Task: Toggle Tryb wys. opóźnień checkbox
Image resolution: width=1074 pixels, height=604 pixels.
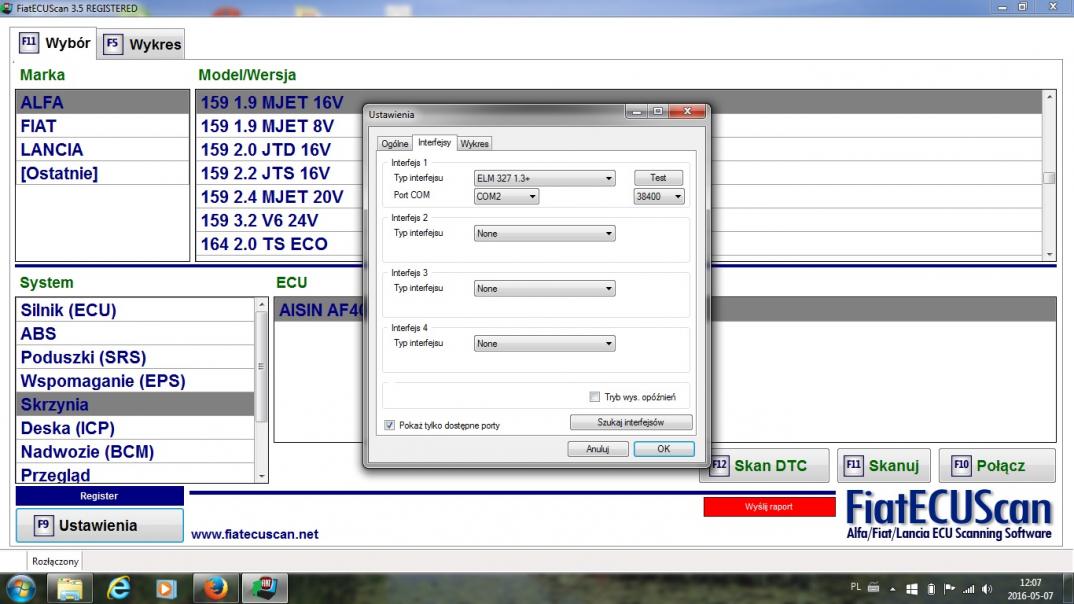Action: 595,397
